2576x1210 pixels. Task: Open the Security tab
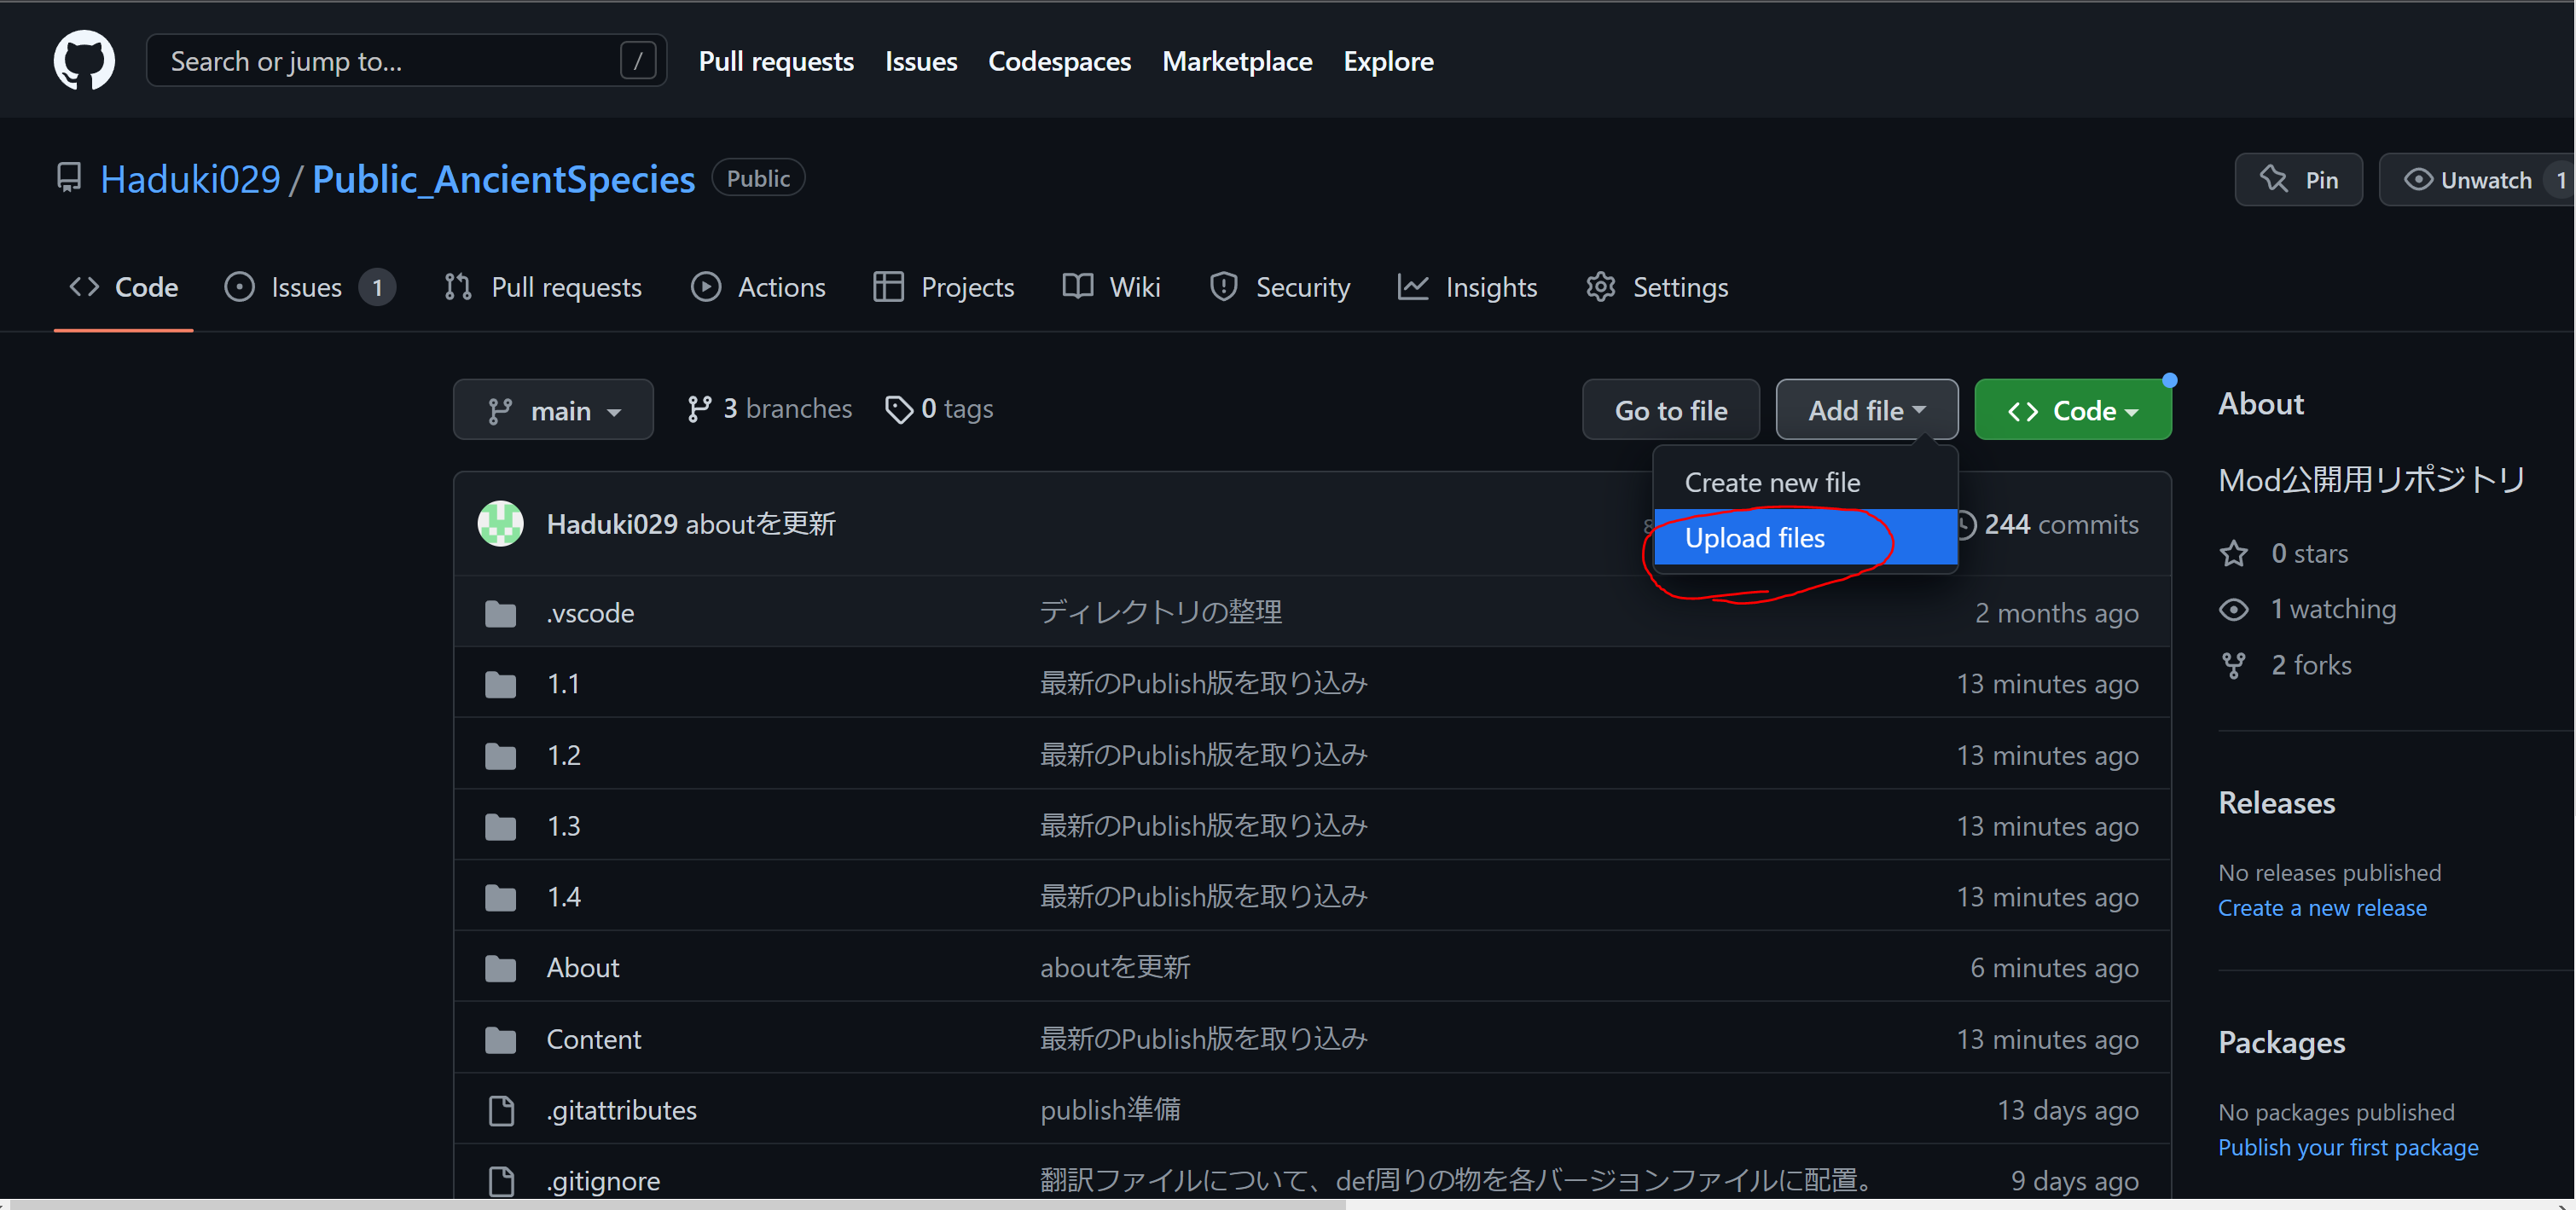point(1279,287)
